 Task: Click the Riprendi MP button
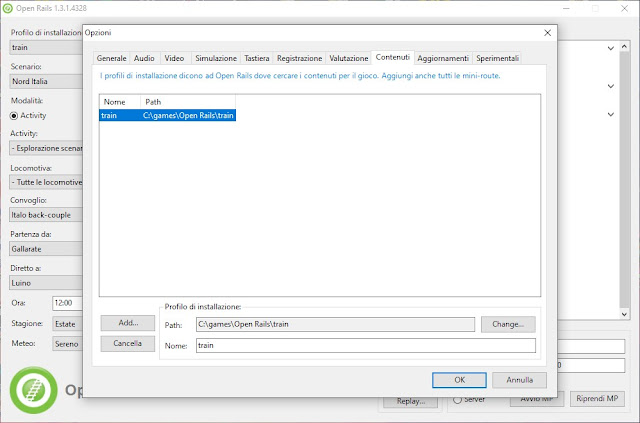597,399
